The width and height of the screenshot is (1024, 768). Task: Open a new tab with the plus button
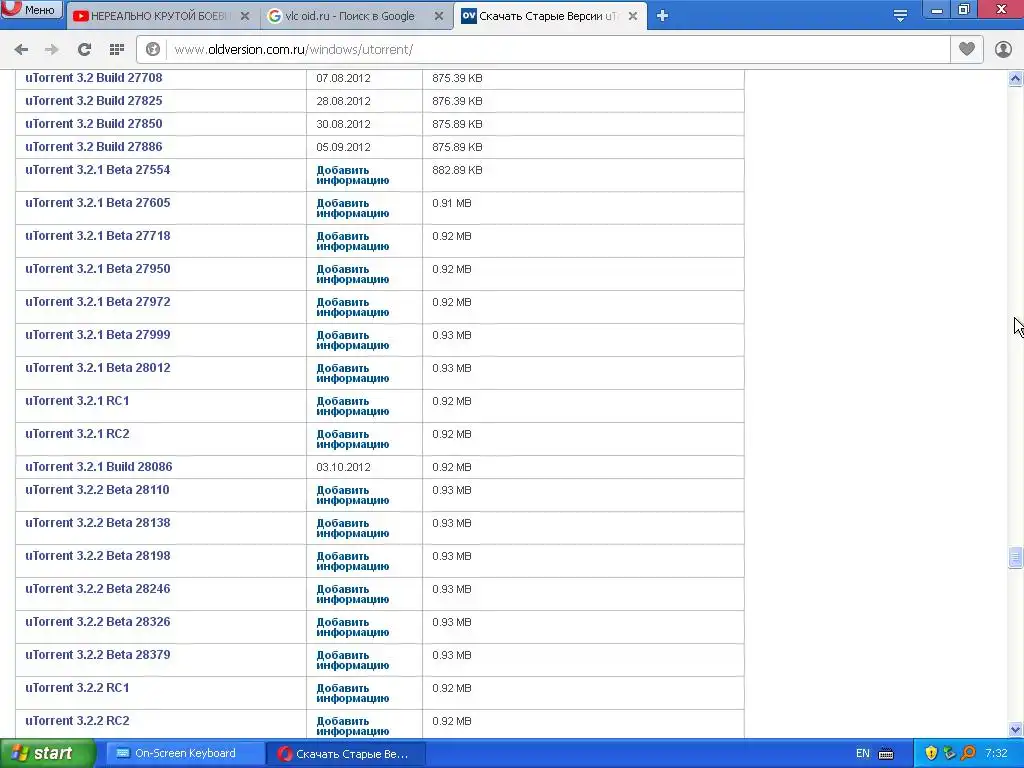(662, 16)
